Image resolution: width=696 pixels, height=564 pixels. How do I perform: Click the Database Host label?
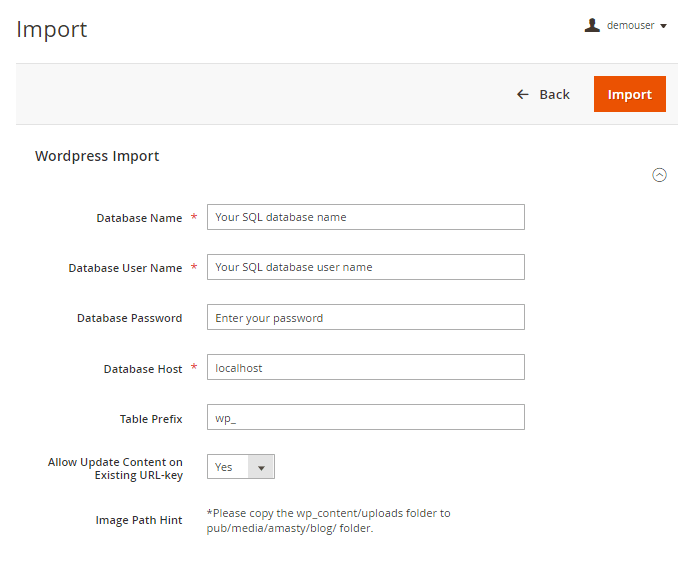[143, 369]
